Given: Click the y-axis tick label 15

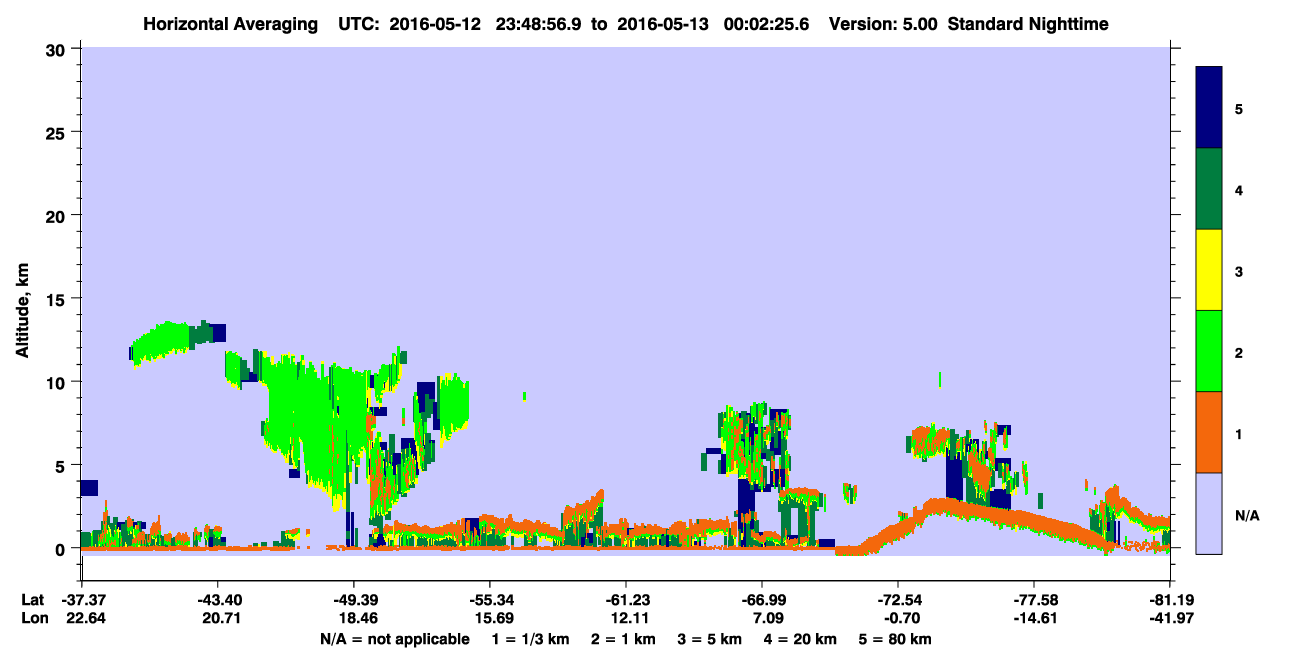Looking at the screenshot, I should click(58, 299).
